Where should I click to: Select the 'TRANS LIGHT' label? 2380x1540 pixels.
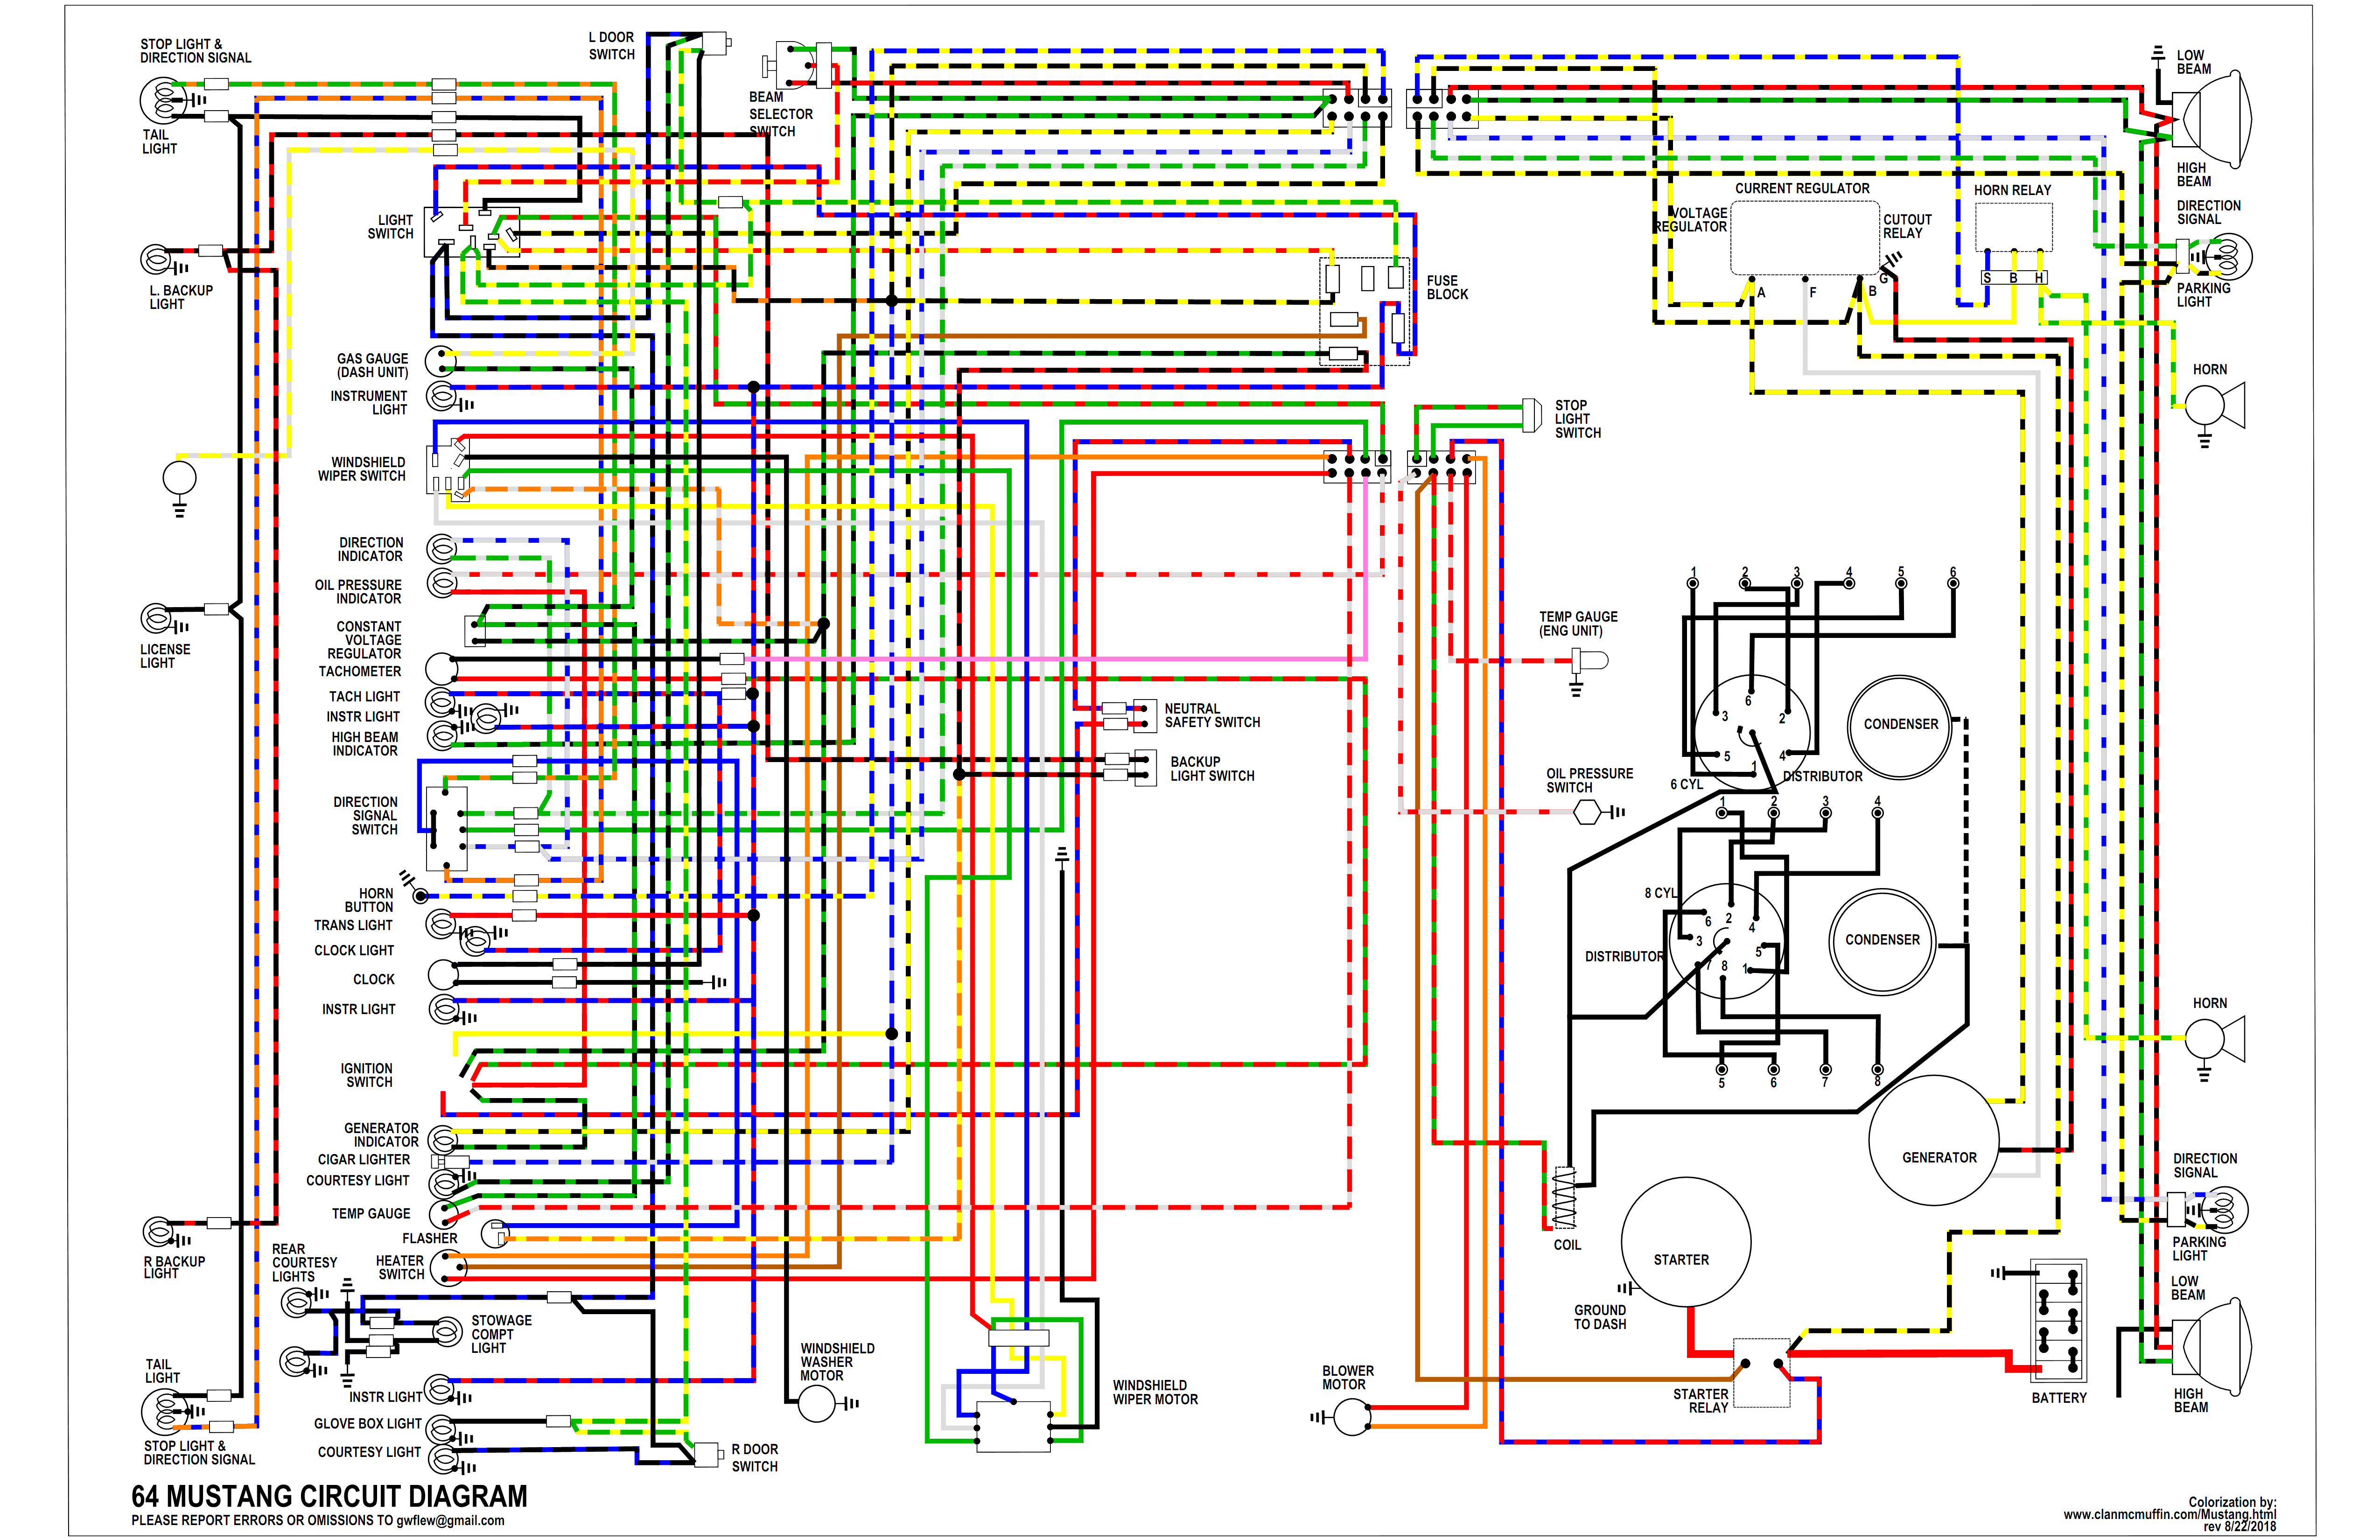coord(353,926)
